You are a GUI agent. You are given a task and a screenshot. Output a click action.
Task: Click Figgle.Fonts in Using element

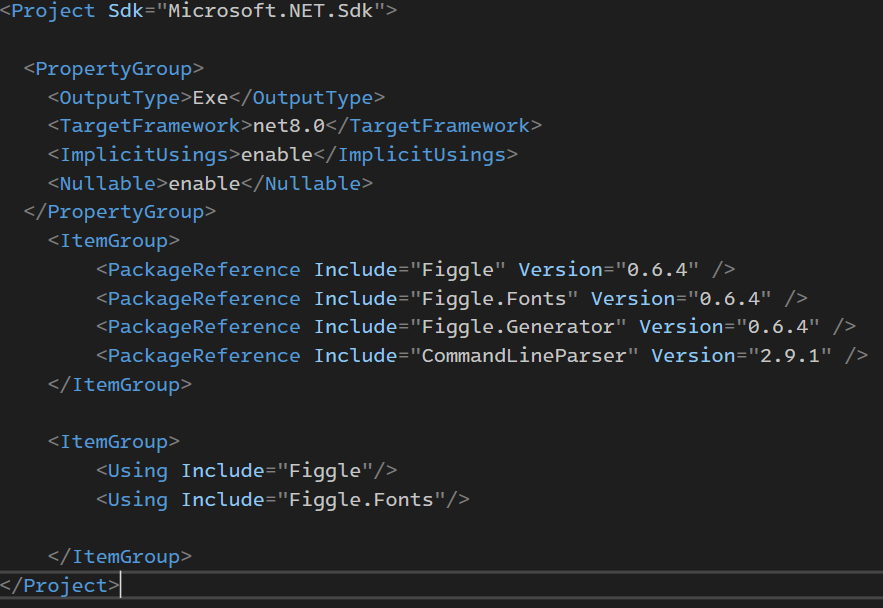pos(361,500)
